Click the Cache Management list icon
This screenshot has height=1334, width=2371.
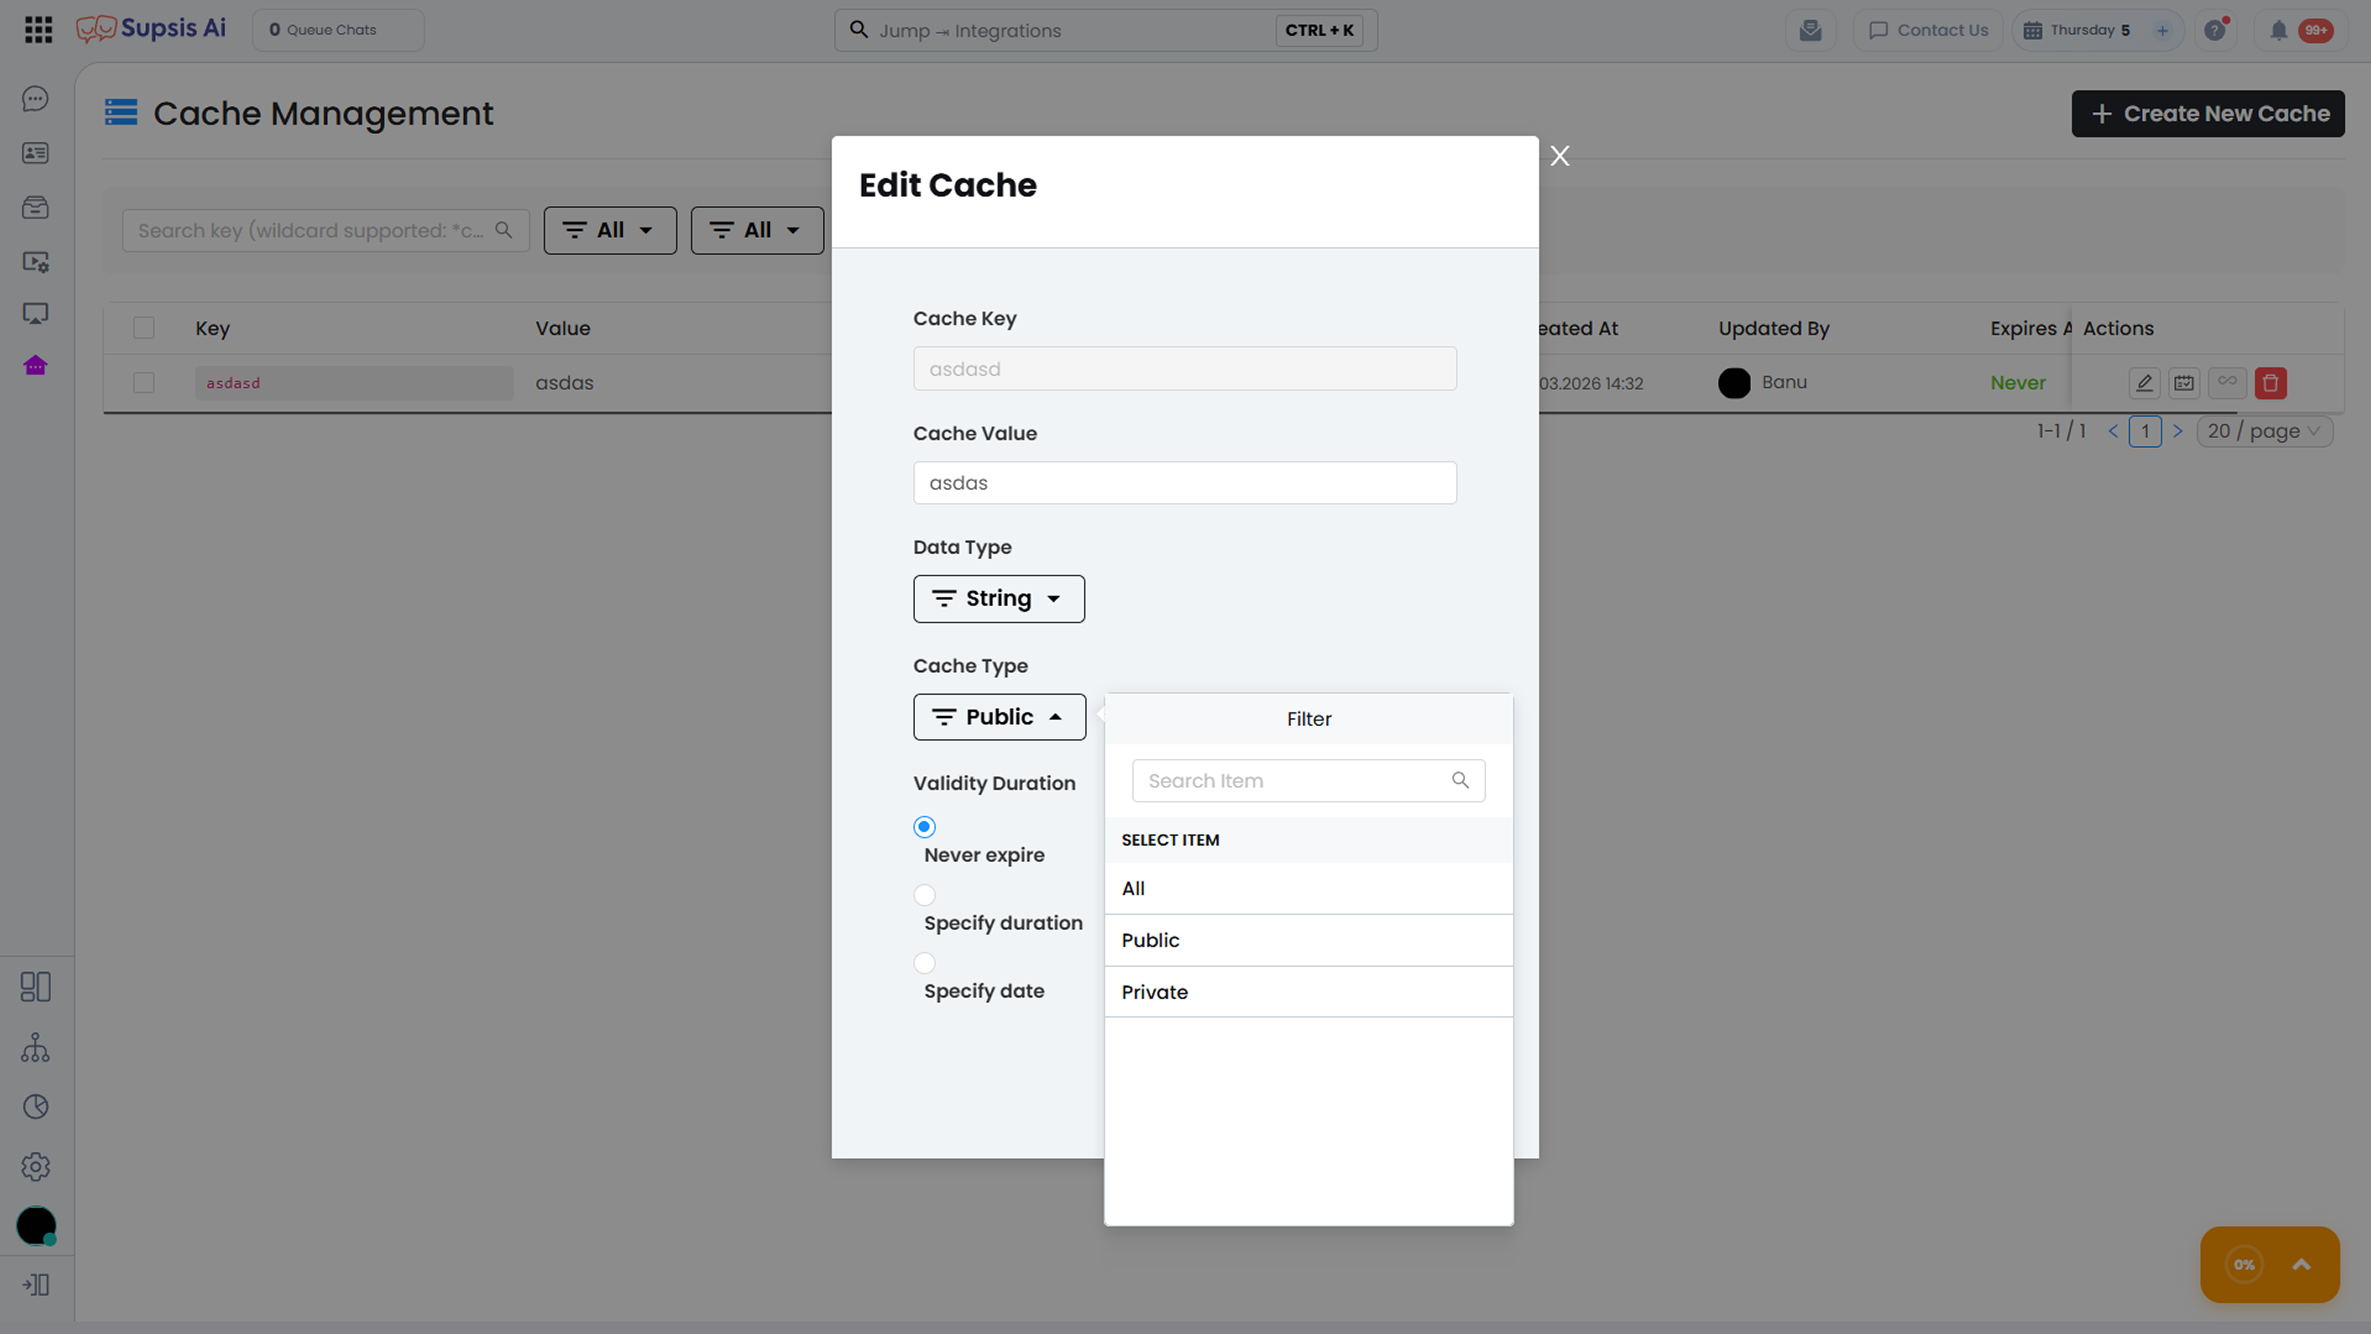121,113
